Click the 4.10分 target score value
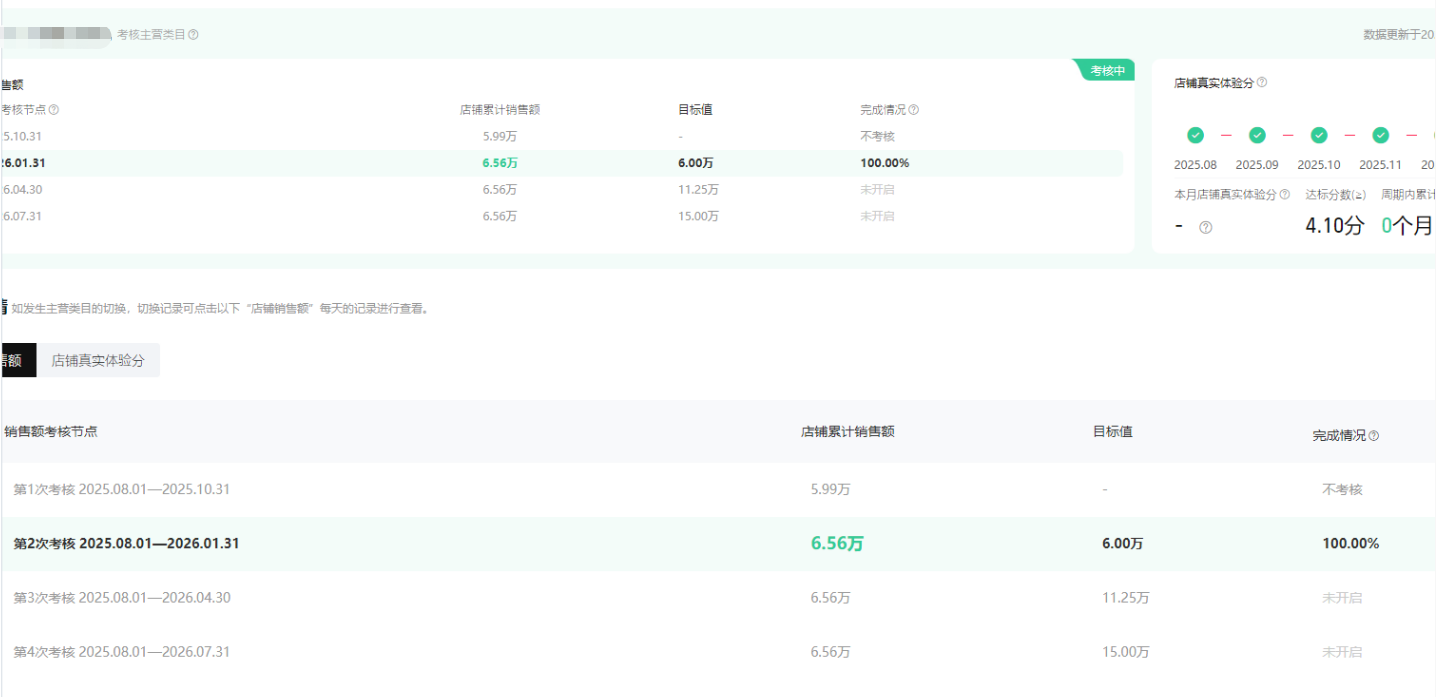The width and height of the screenshot is (1436, 697). (1334, 225)
